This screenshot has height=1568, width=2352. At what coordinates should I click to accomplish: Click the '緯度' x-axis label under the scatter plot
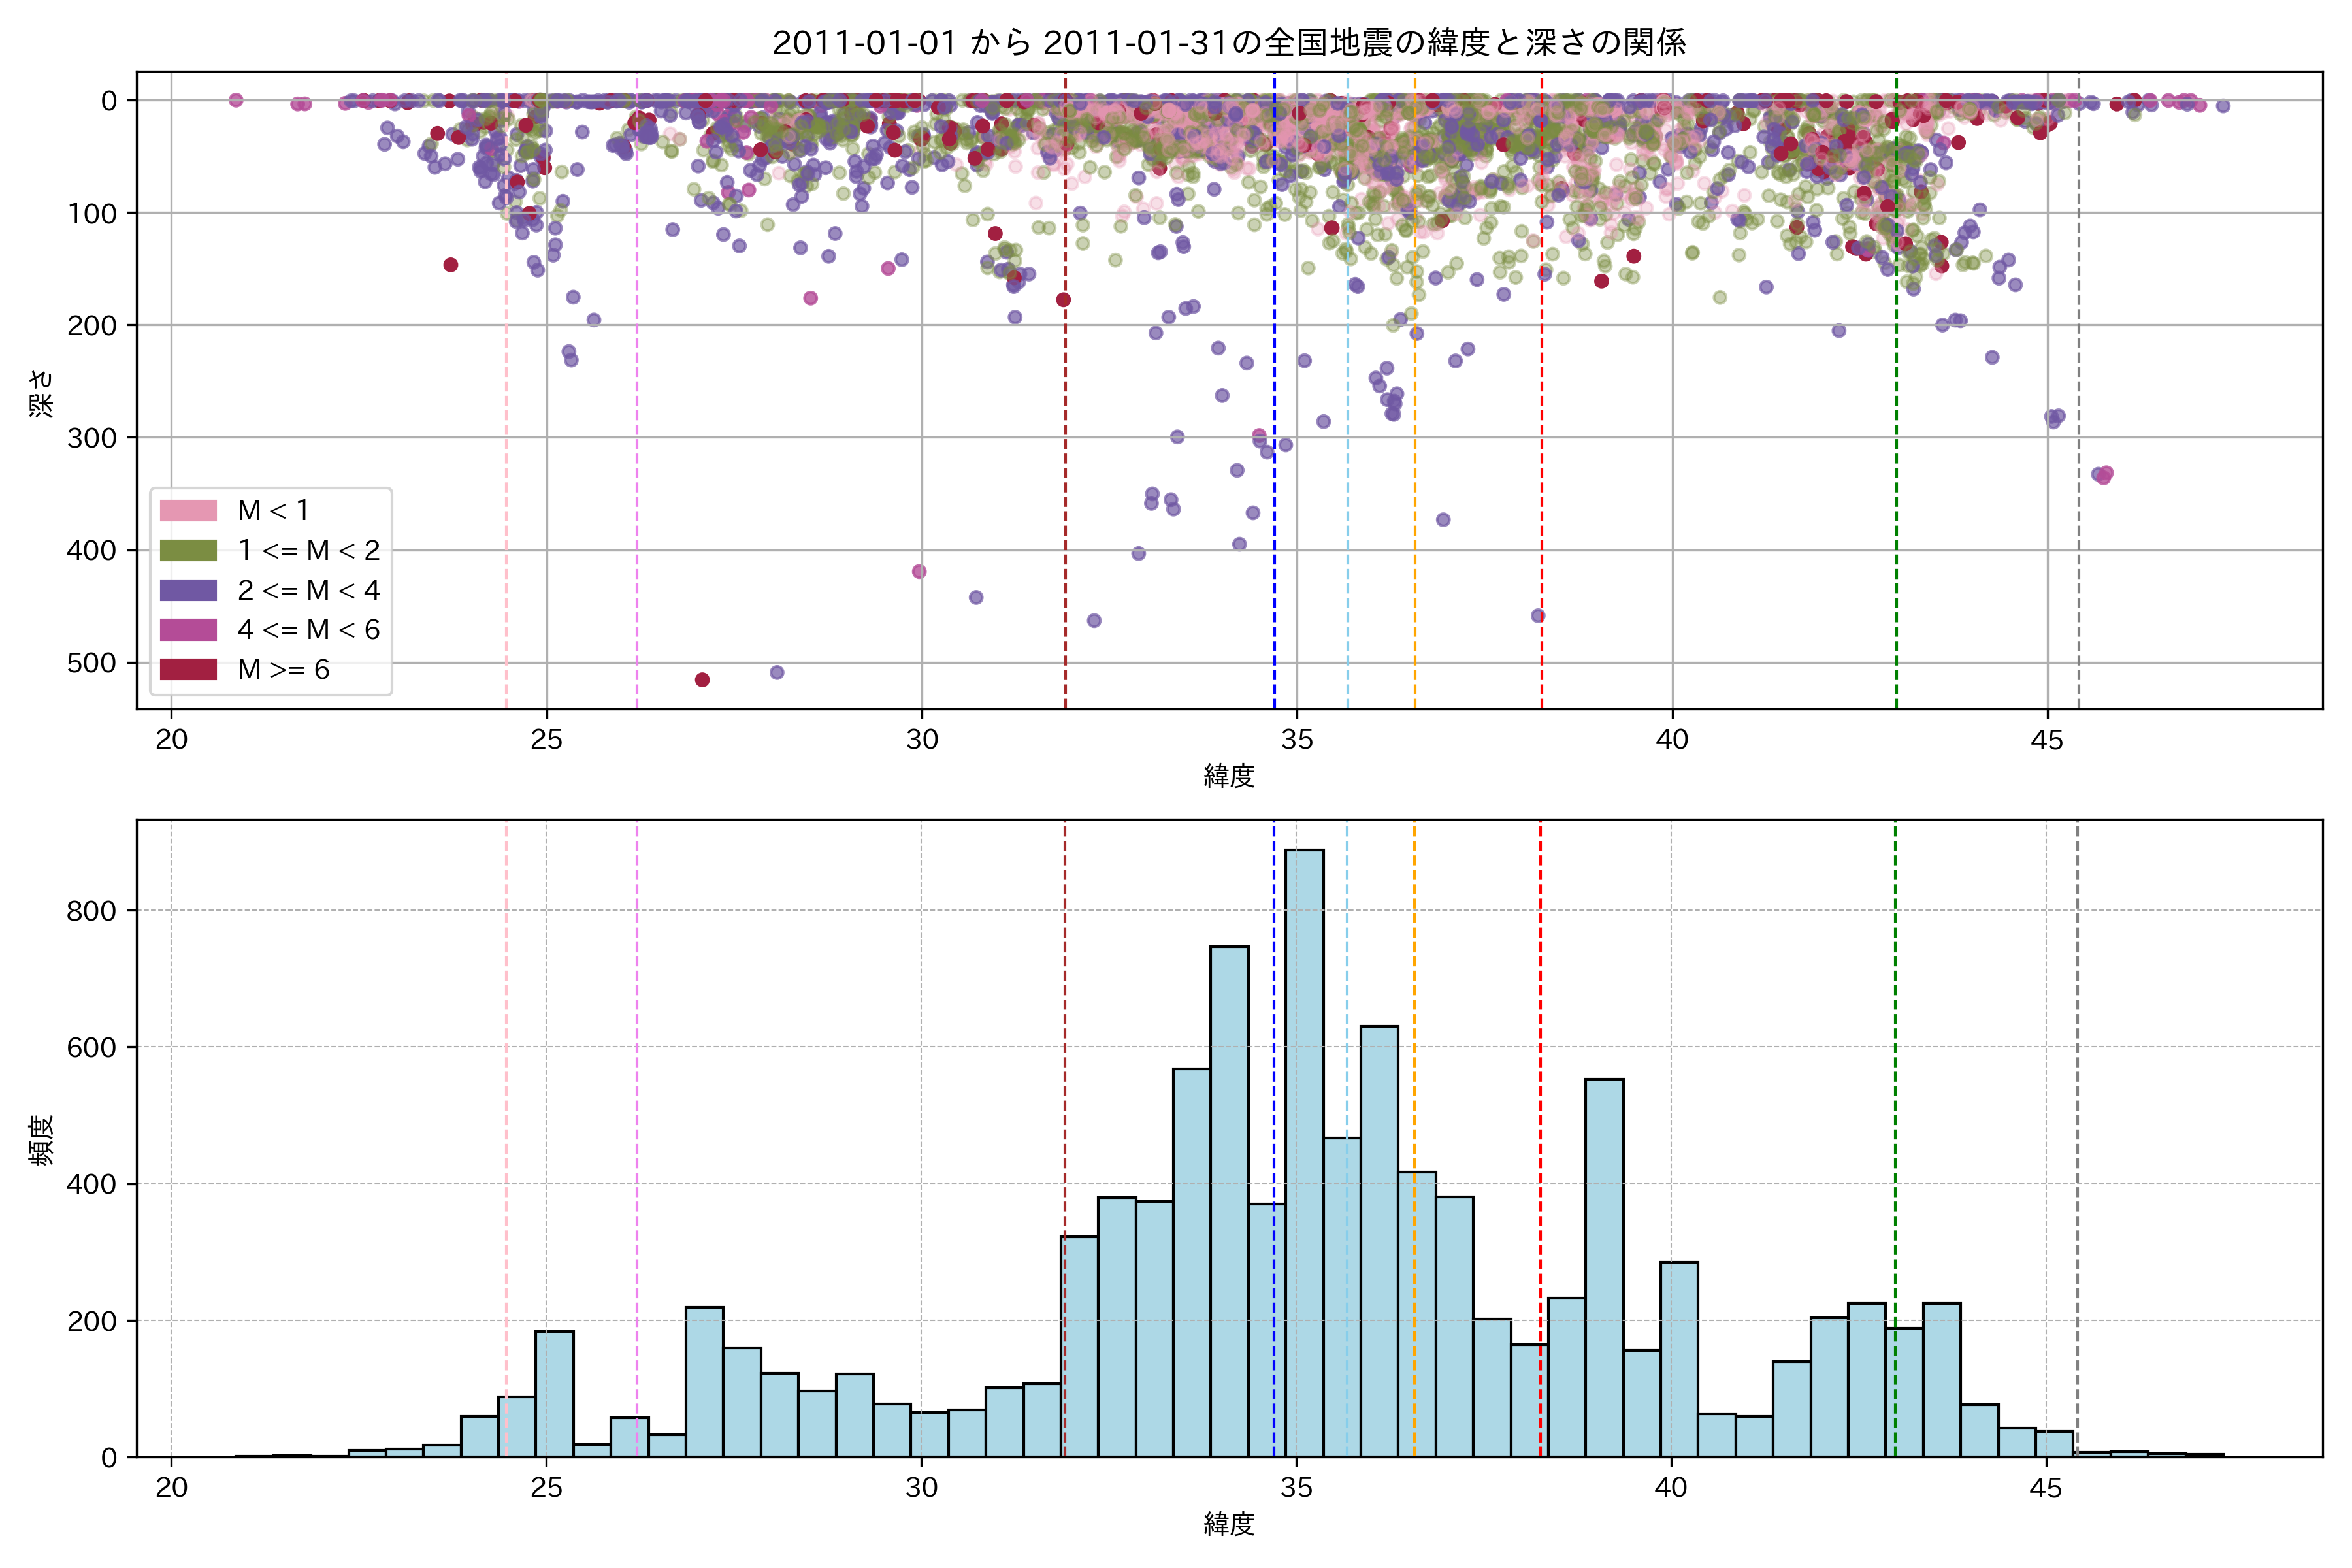[x=1229, y=776]
